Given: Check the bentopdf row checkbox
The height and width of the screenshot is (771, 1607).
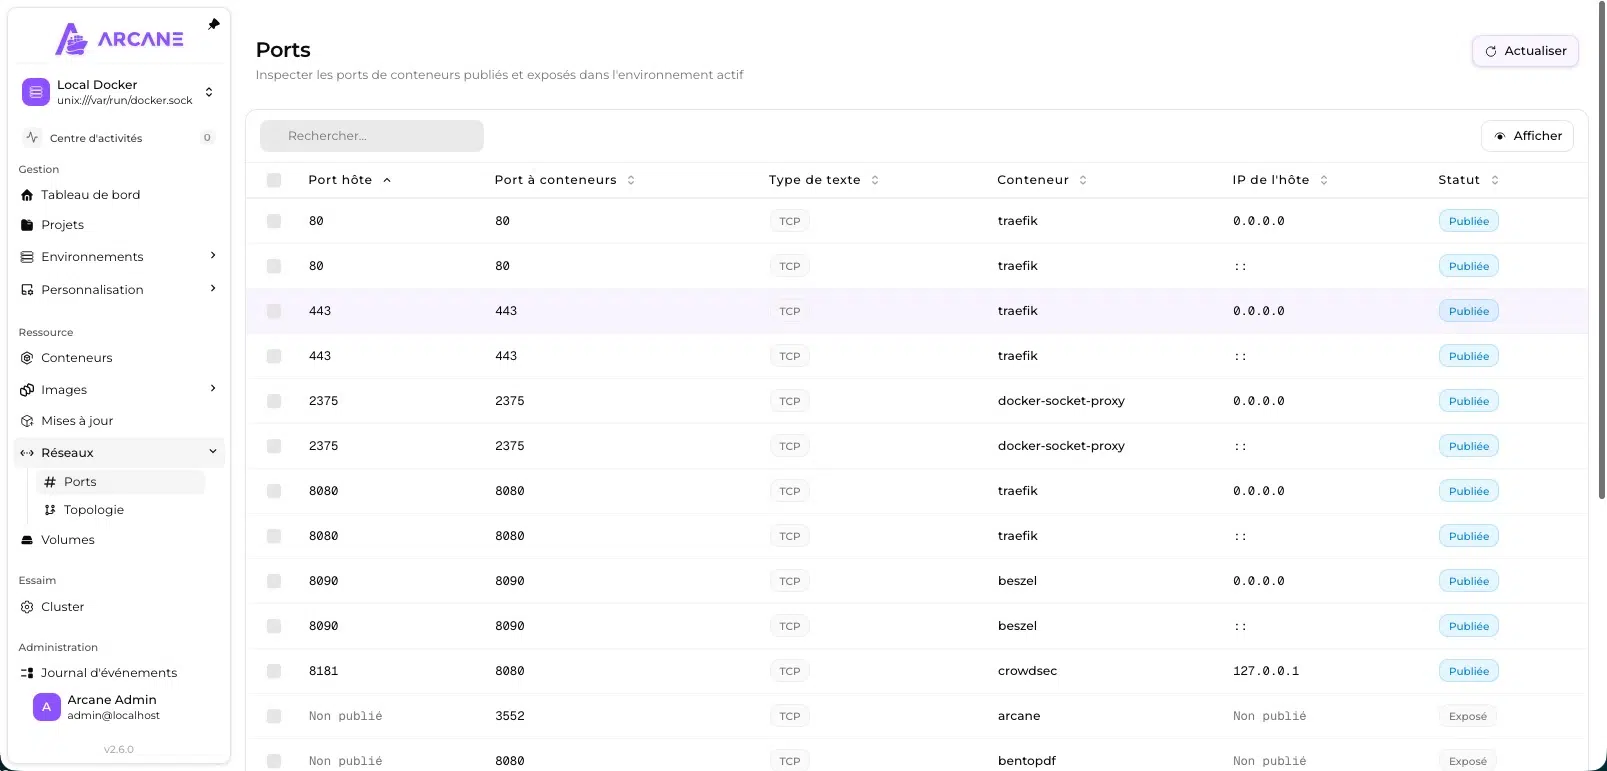Looking at the screenshot, I should [274, 761].
